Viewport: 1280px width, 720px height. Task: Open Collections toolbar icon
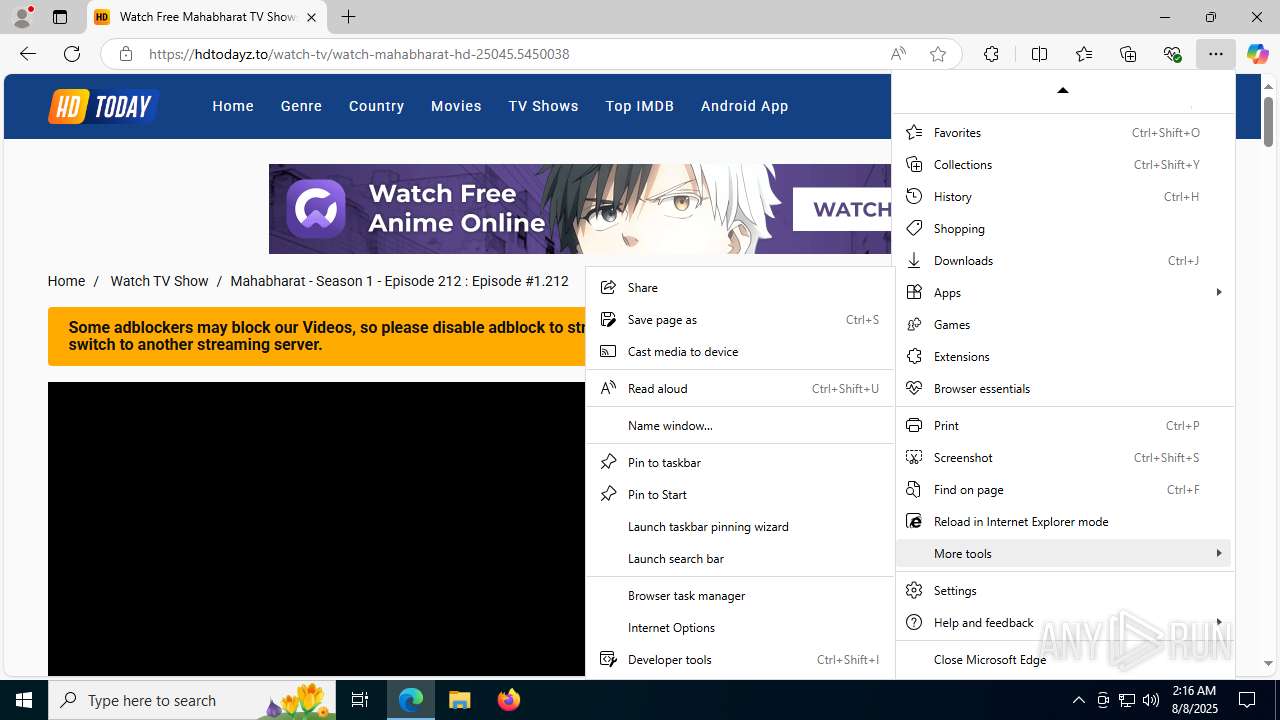tap(1128, 54)
